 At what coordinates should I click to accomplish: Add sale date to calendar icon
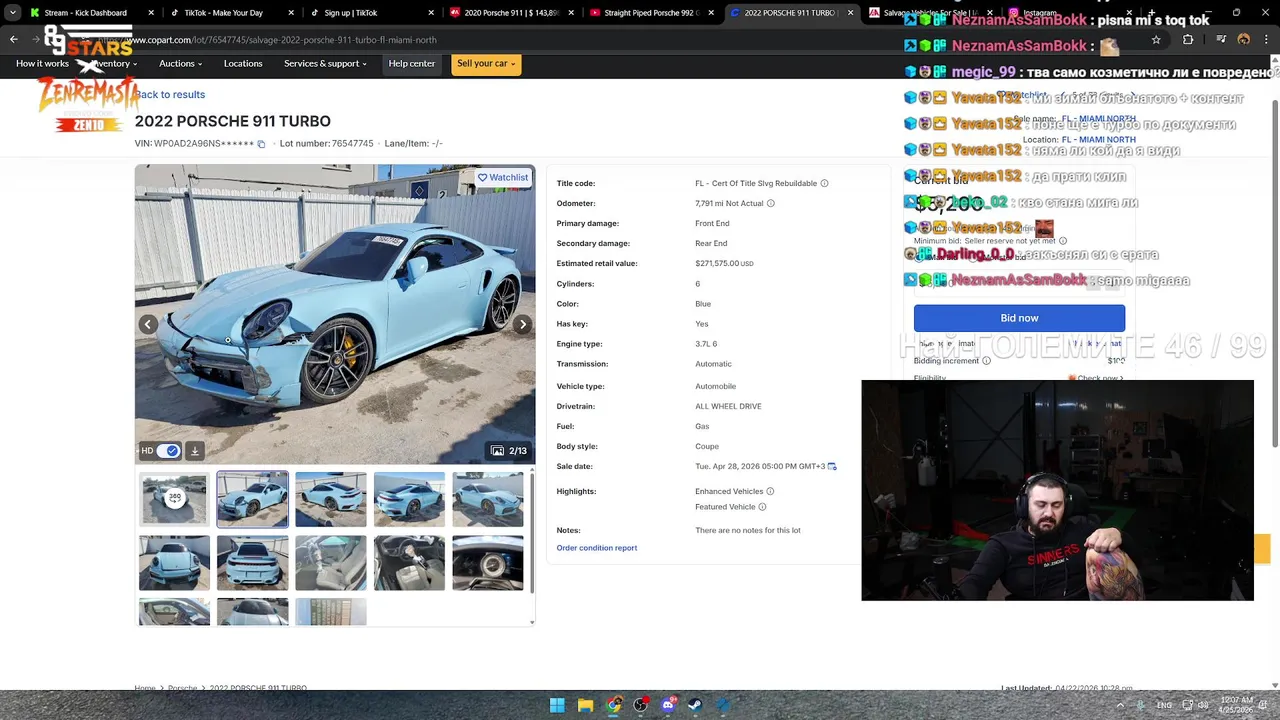(x=832, y=467)
